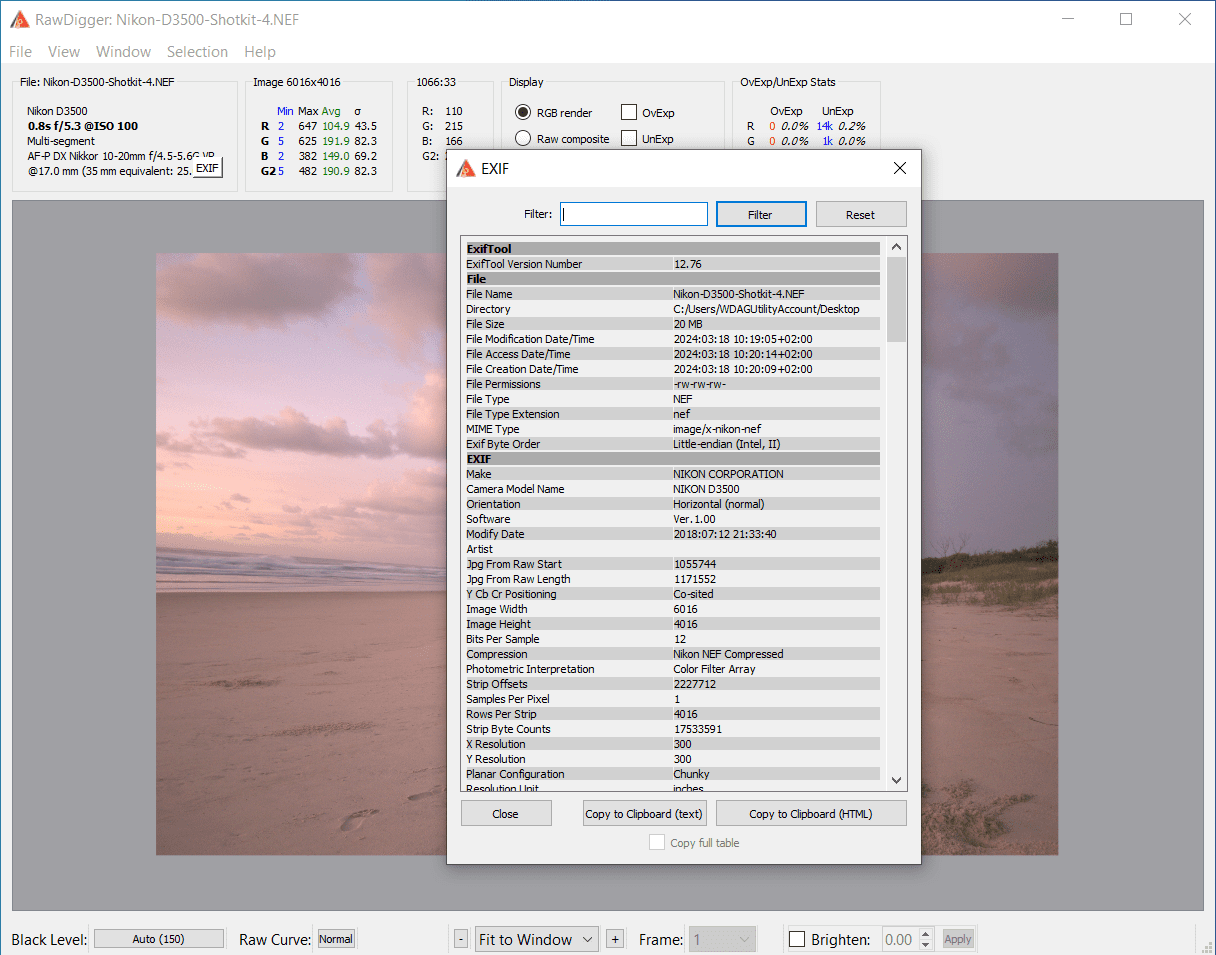Select the File Modification Date/Time row
Viewport: 1216px width, 955px height.
coord(673,339)
